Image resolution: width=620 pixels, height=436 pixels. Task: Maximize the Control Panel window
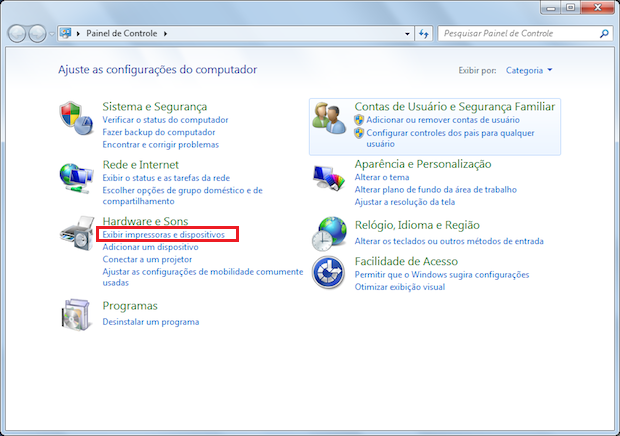pyautogui.click(x=570, y=8)
